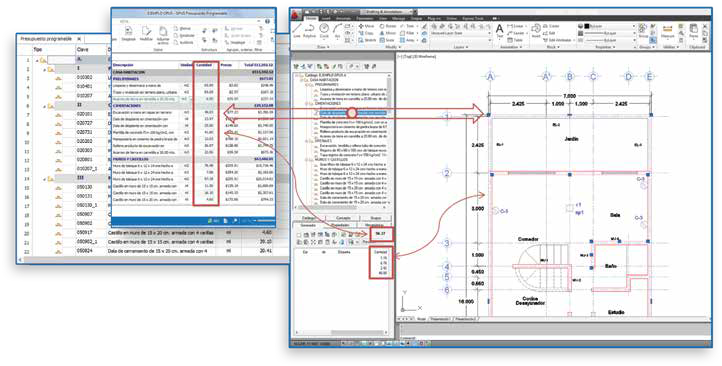Open the Home ribbon tab
722x366 pixels.
click(x=311, y=18)
